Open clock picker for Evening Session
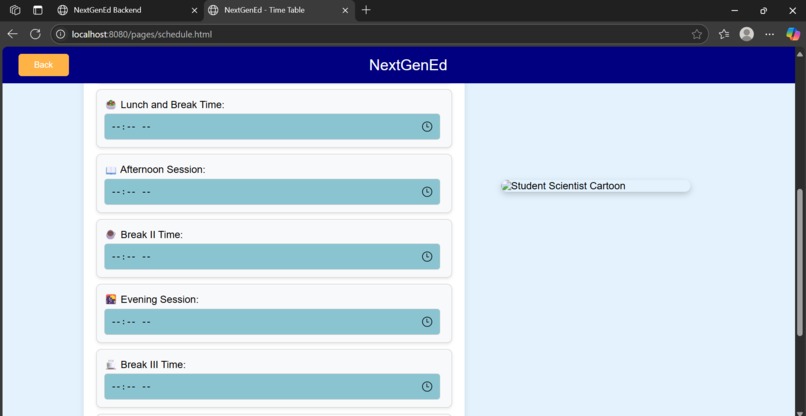This screenshot has width=806, height=416. click(427, 322)
